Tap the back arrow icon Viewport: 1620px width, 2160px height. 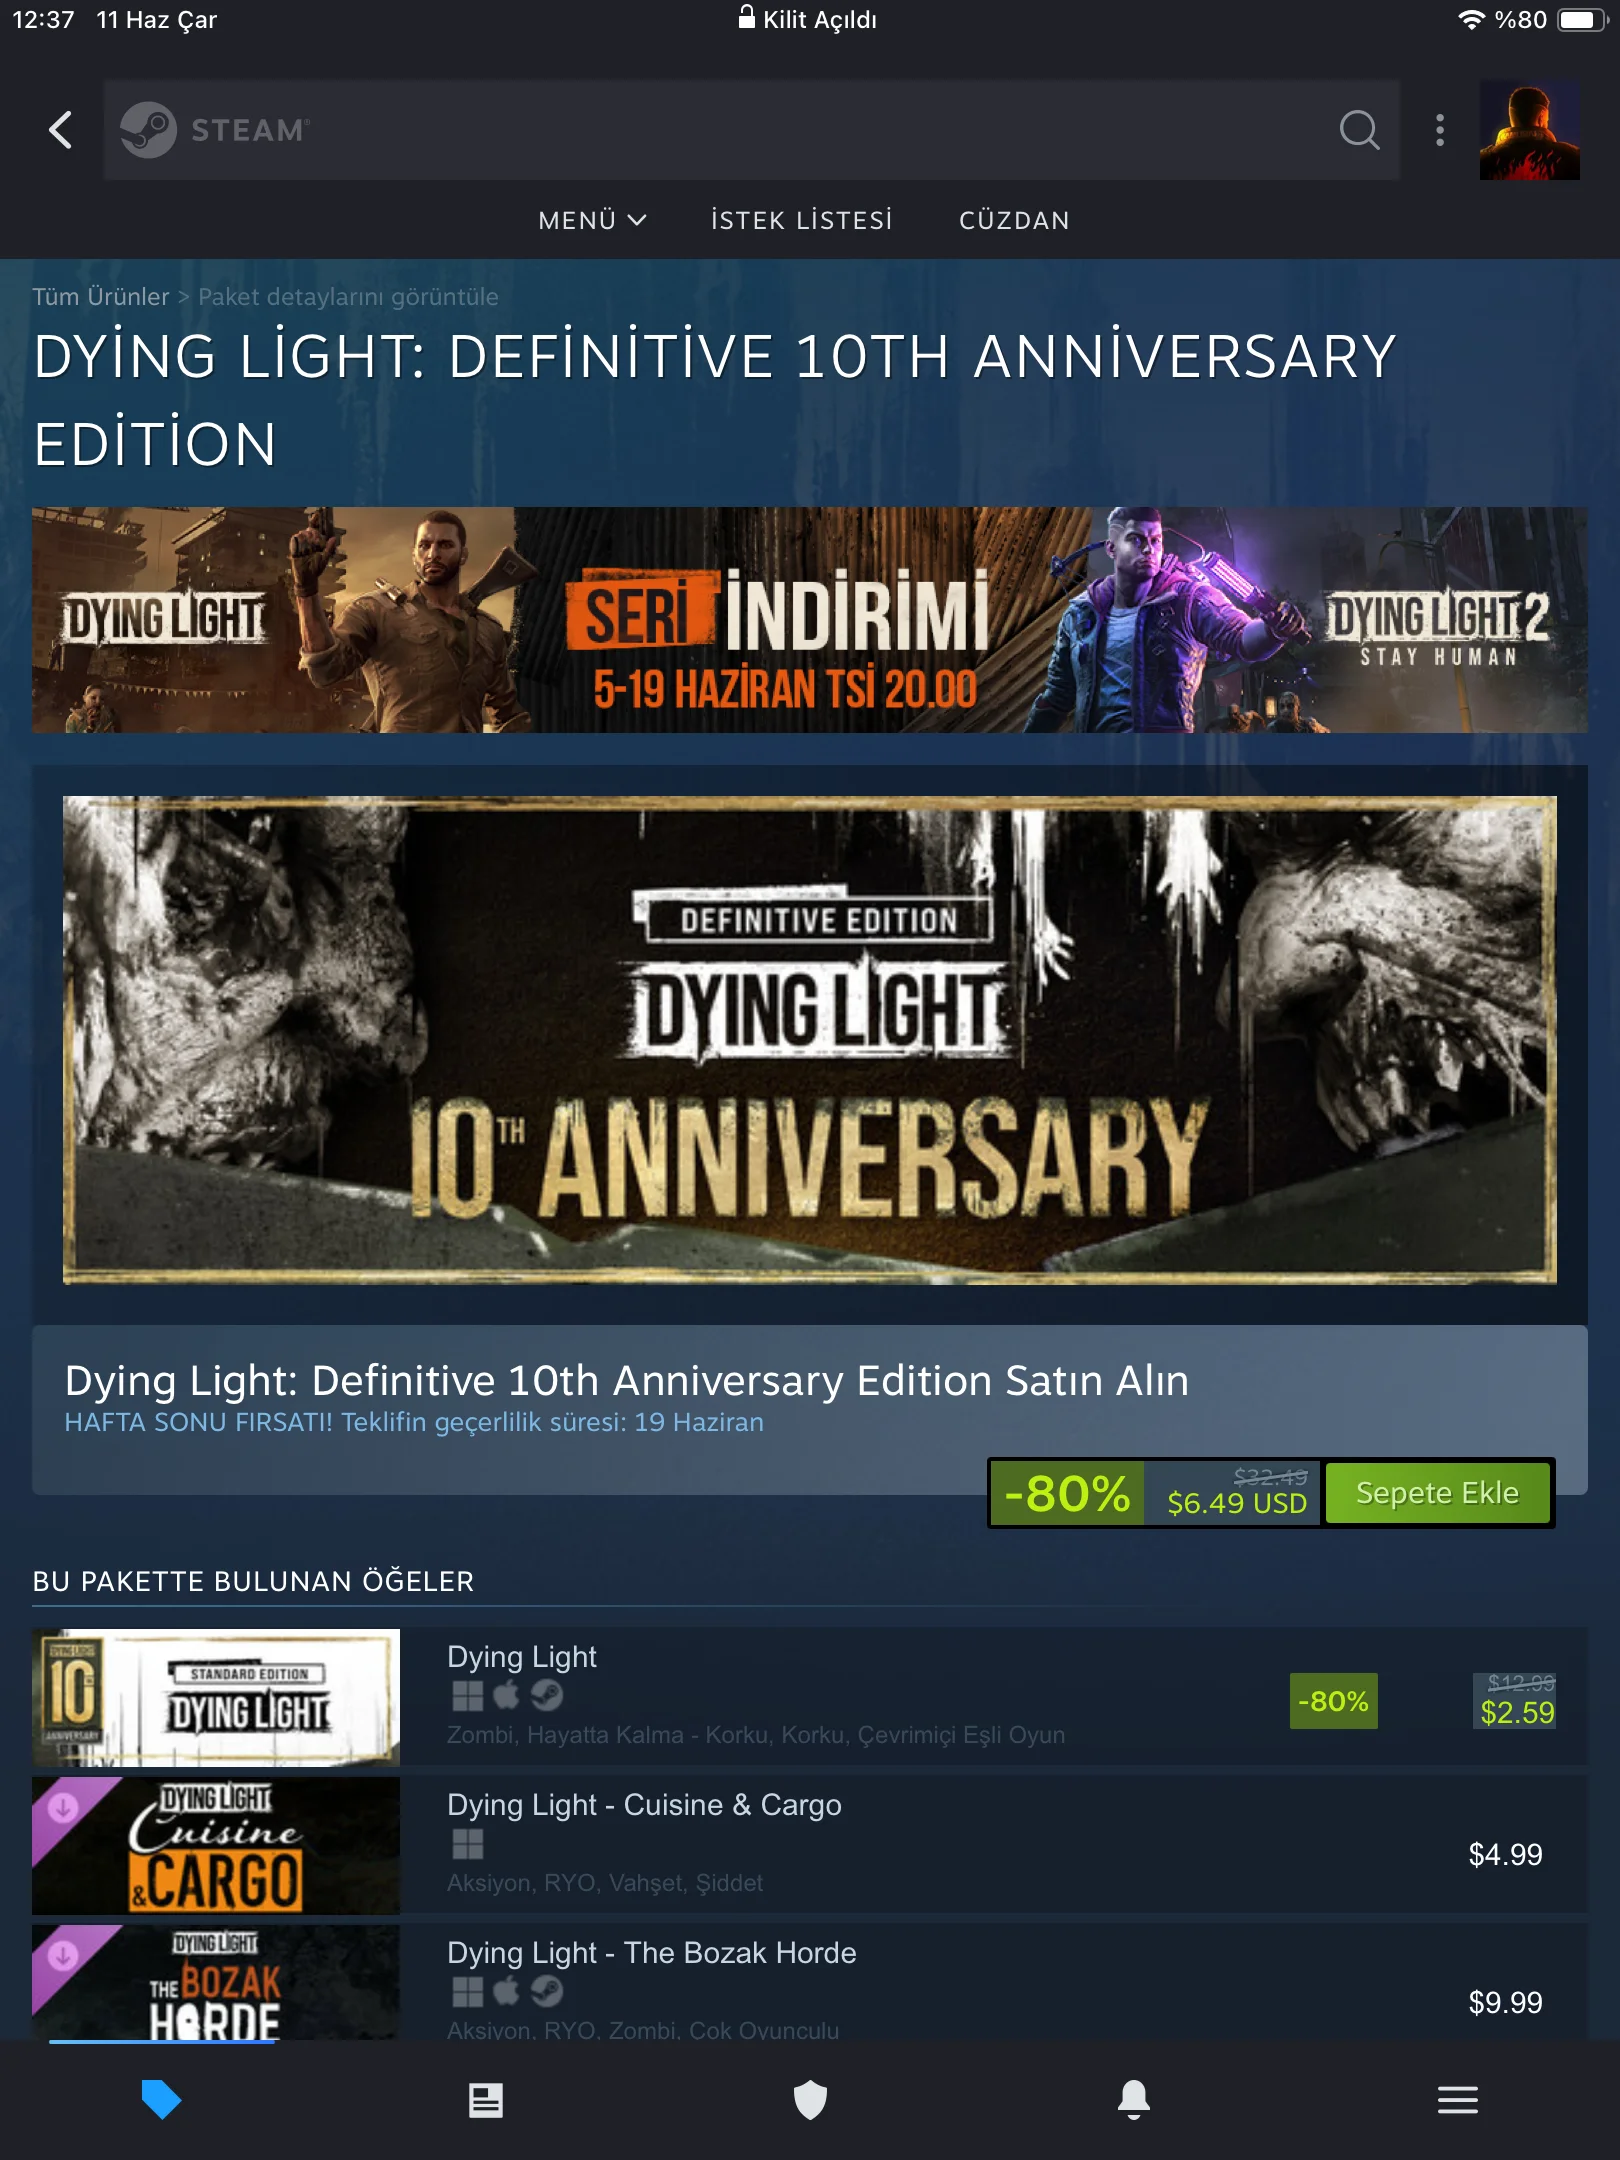(x=60, y=130)
